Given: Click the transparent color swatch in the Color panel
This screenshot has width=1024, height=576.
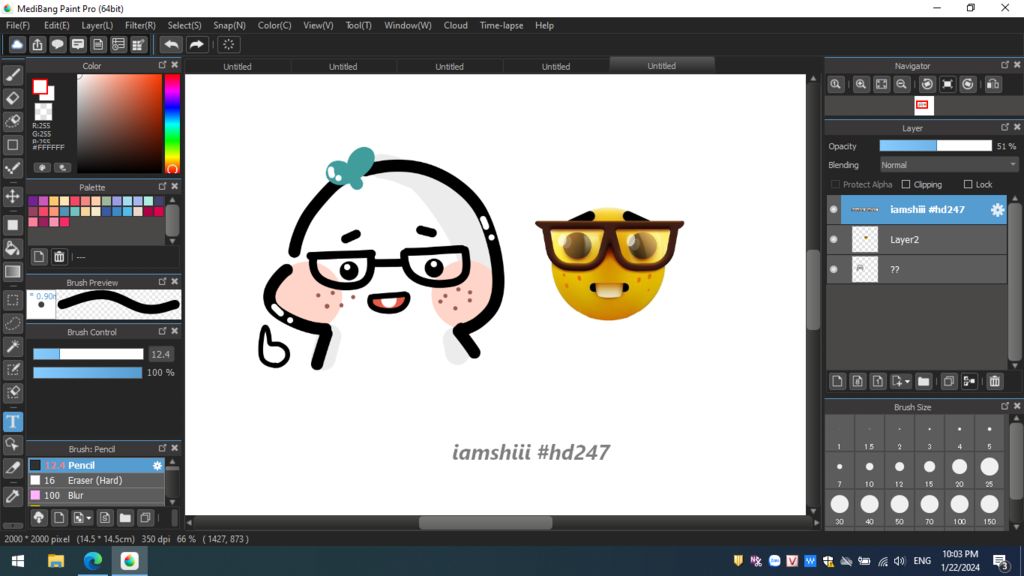Looking at the screenshot, I should (43, 112).
